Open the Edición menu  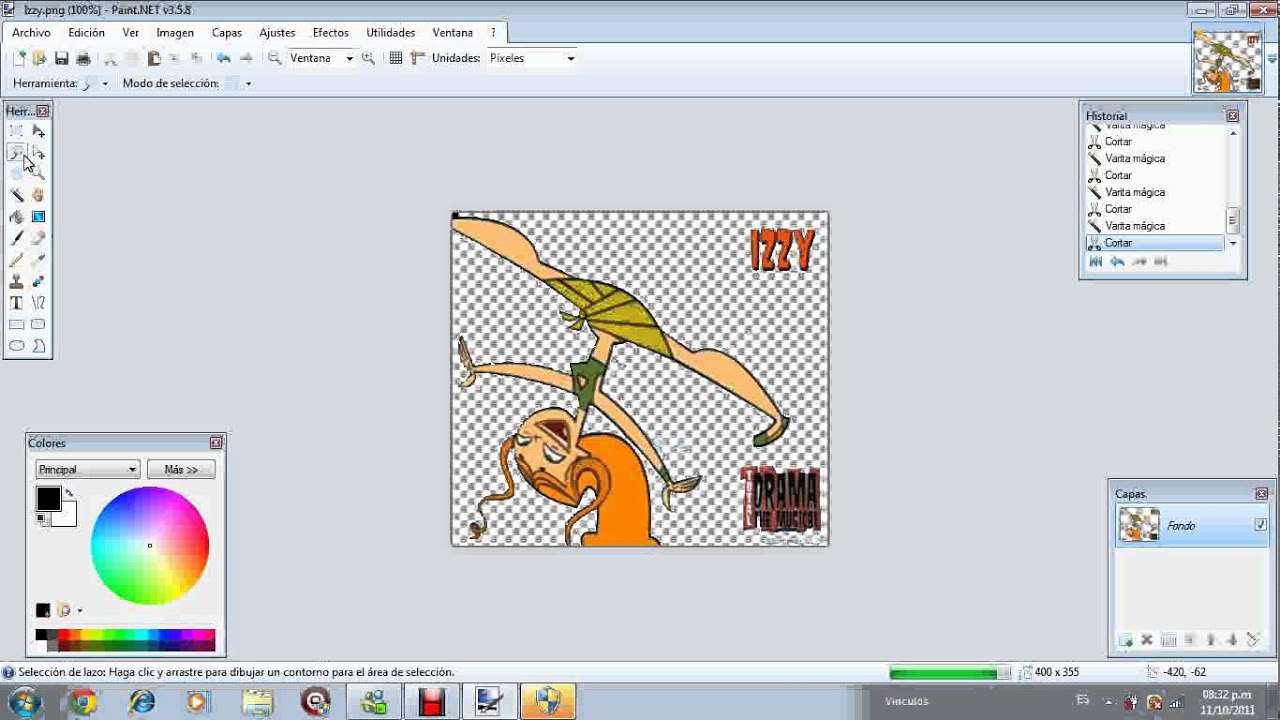click(x=86, y=32)
